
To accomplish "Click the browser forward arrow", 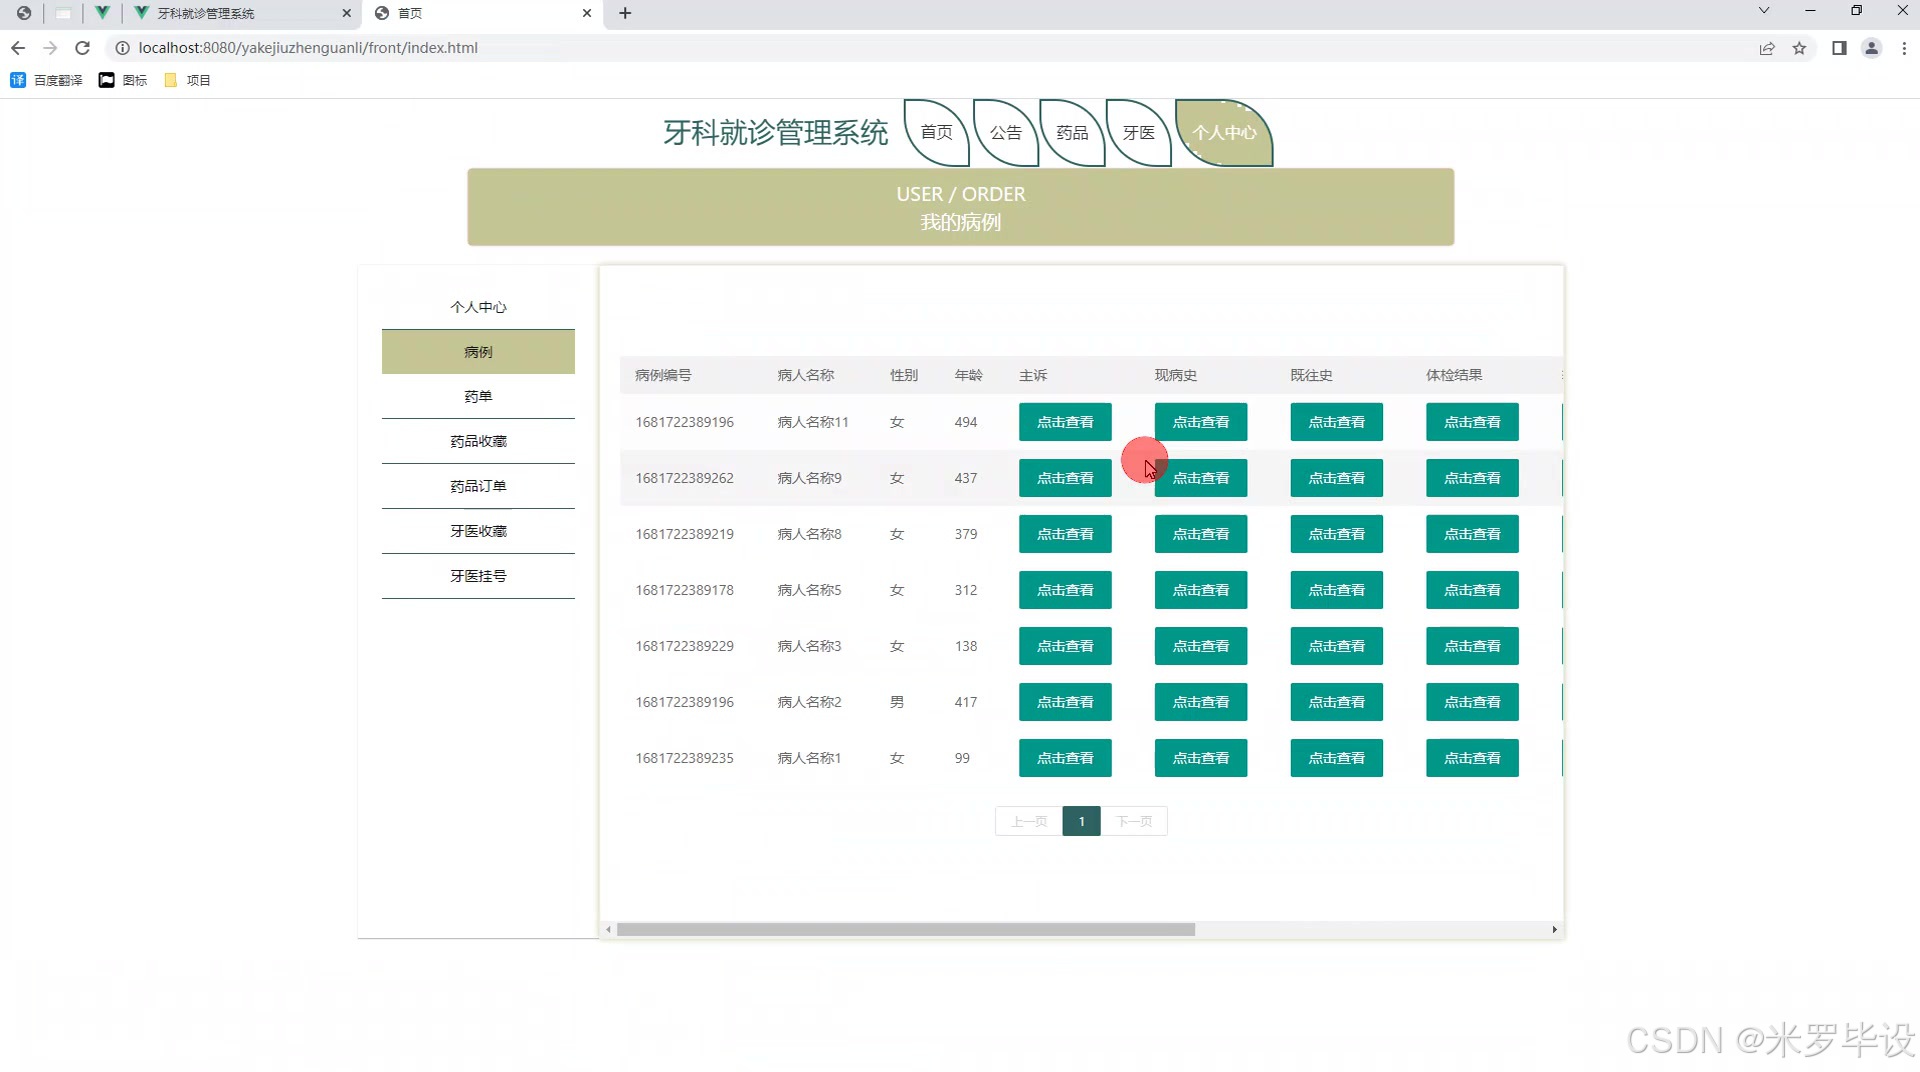I will [x=50, y=48].
